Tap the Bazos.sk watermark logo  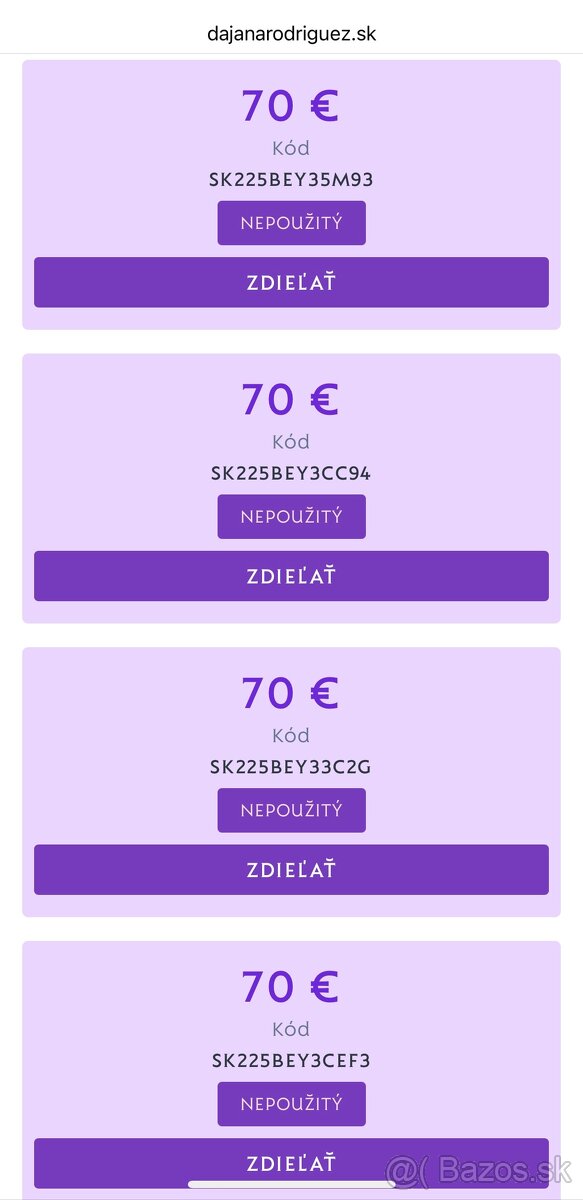click(478, 1169)
